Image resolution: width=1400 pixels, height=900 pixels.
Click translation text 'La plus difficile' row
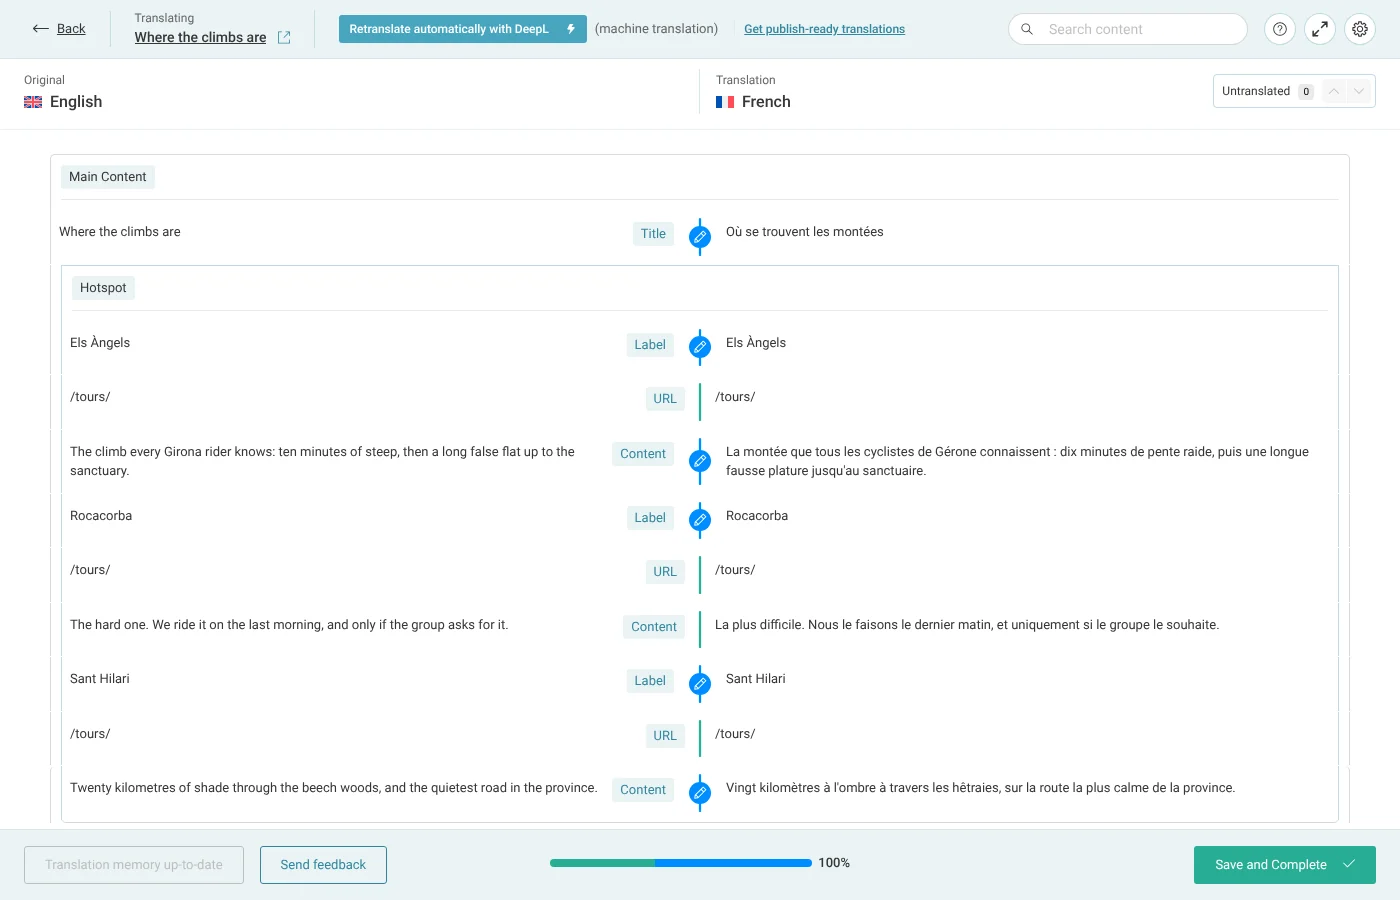[x=967, y=625]
